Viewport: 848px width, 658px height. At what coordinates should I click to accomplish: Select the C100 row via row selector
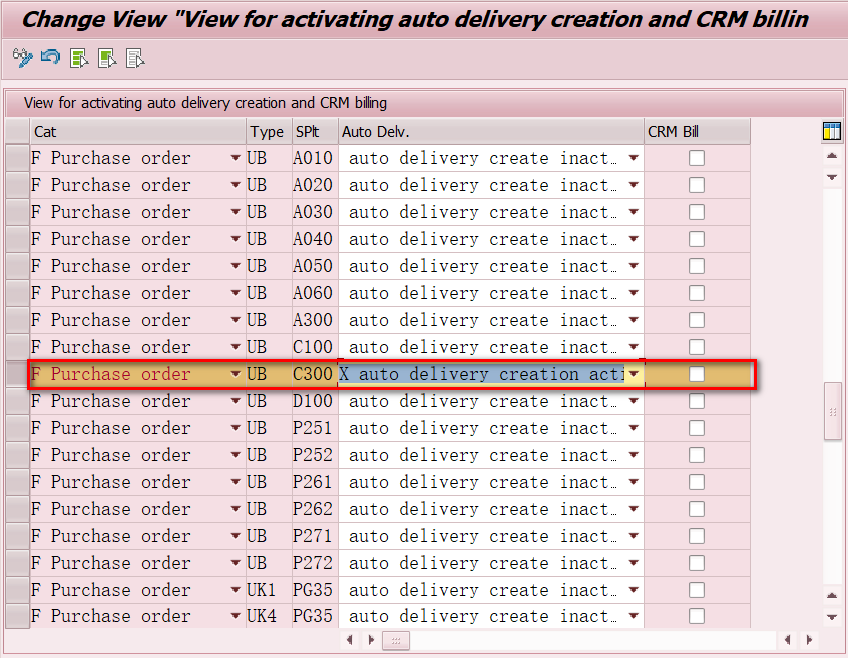pyautogui.click(x=17, y=347)
